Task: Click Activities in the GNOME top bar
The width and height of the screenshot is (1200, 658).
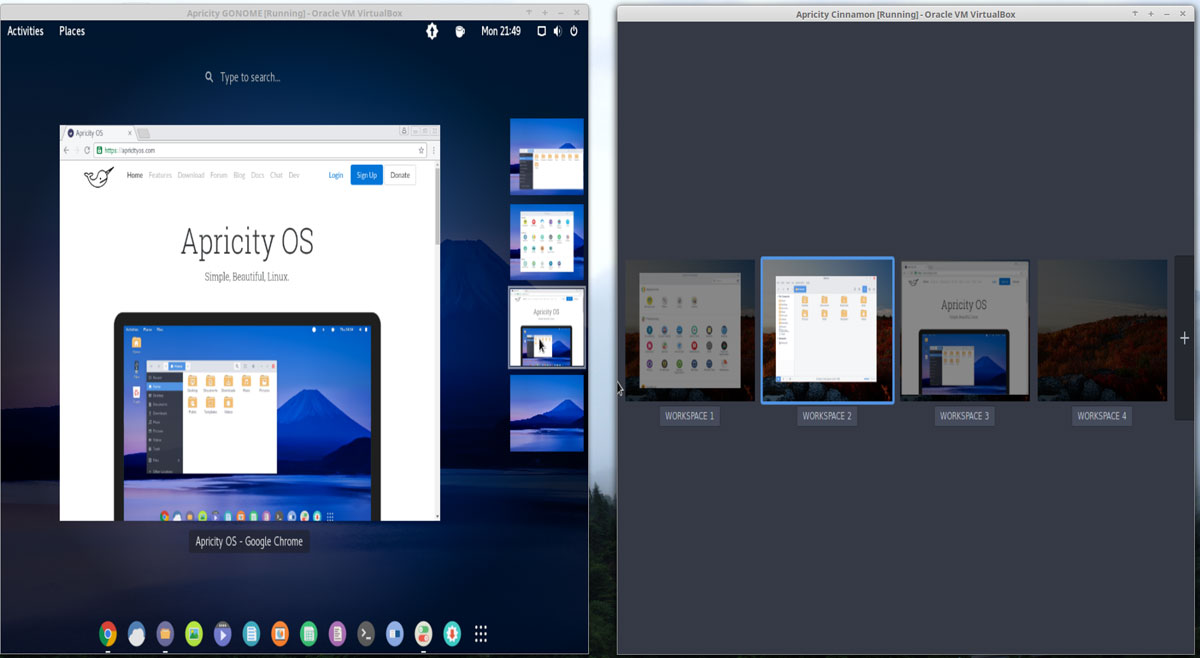Action: (26, 31)
